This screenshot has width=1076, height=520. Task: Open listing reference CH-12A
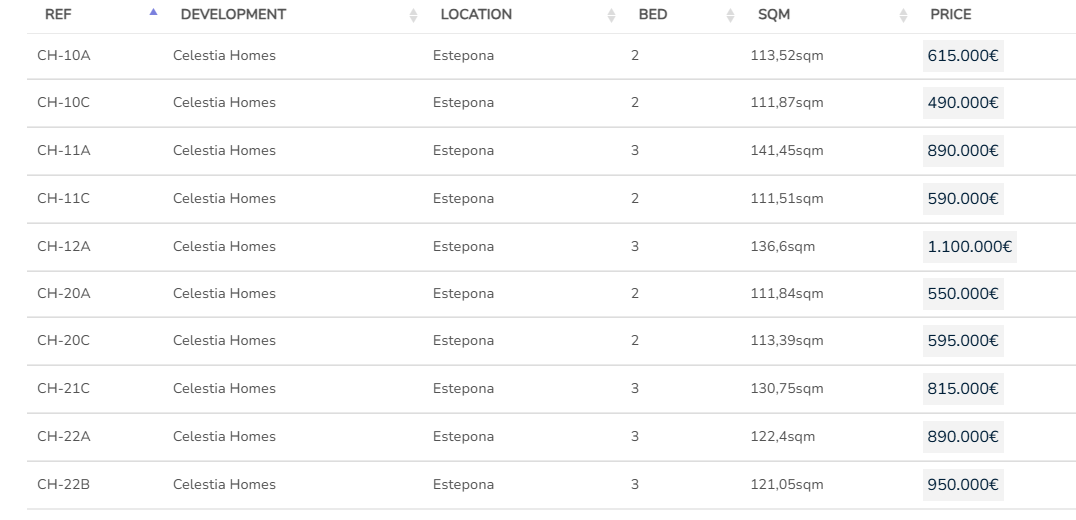(63, 246)
